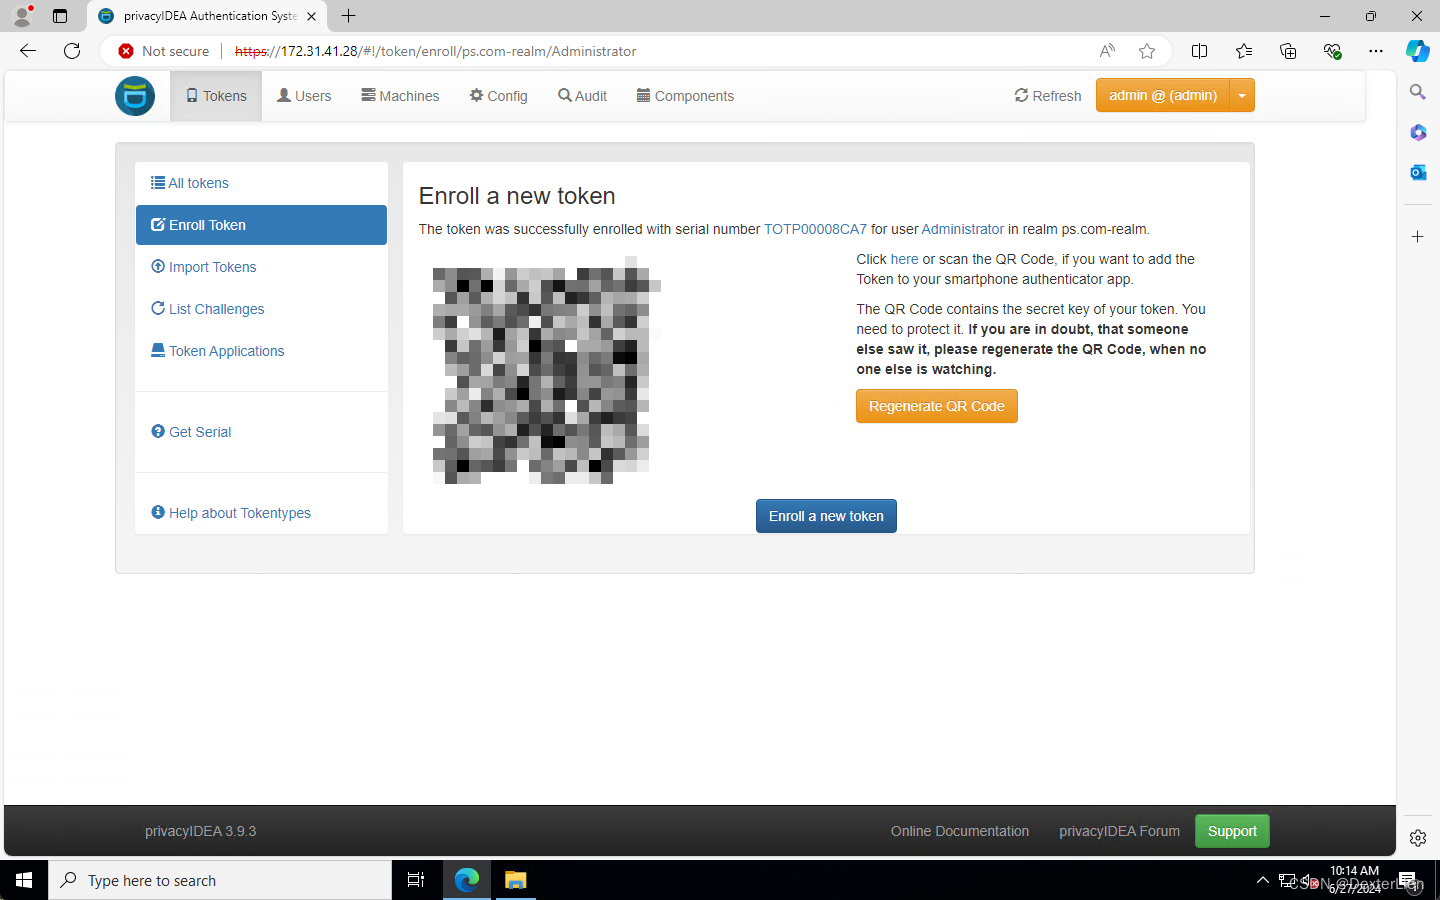Click the taskbar search box
The height and width of the screenshot is (900, 1440).
220,880
